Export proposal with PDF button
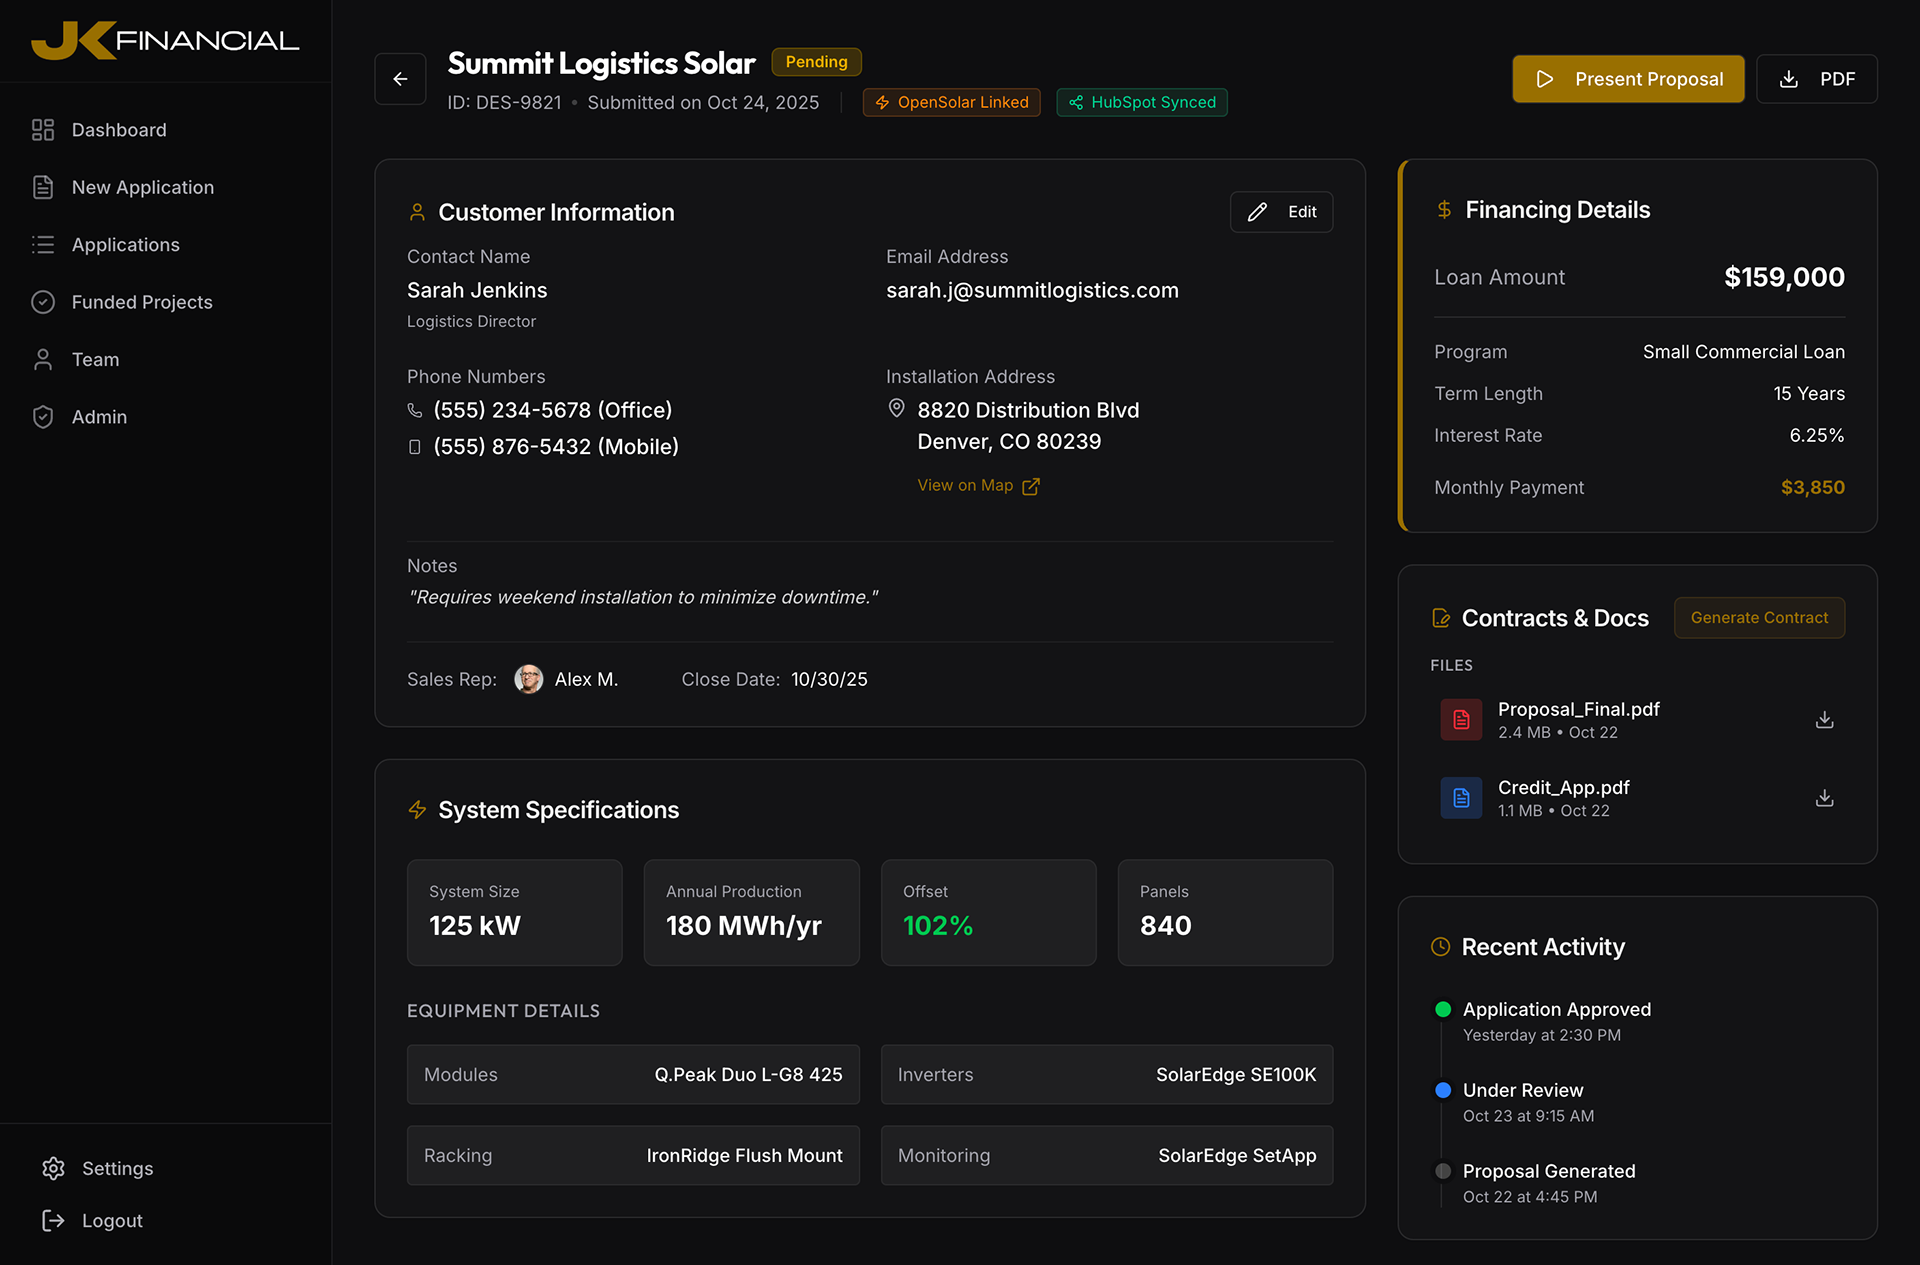The image size is (1920, 1265). point(1816,79)
